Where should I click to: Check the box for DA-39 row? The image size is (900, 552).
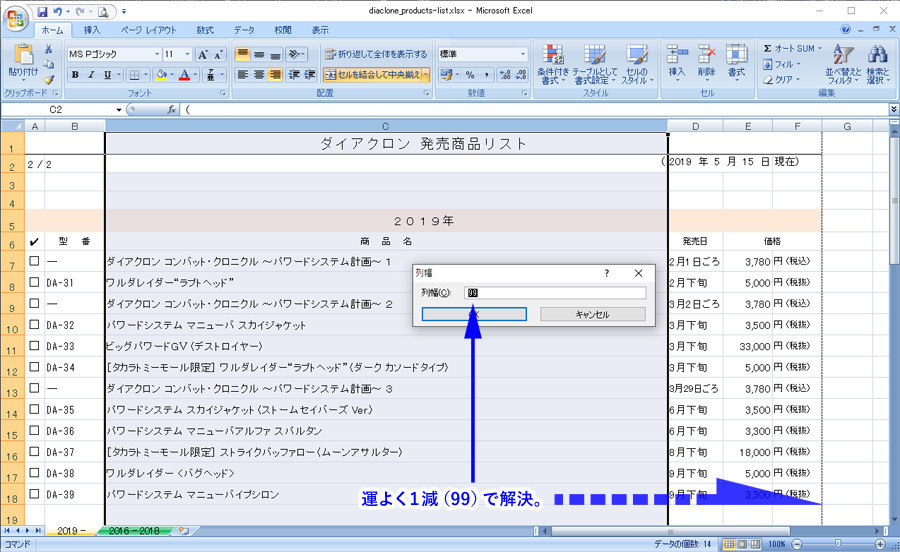(34, 494)
